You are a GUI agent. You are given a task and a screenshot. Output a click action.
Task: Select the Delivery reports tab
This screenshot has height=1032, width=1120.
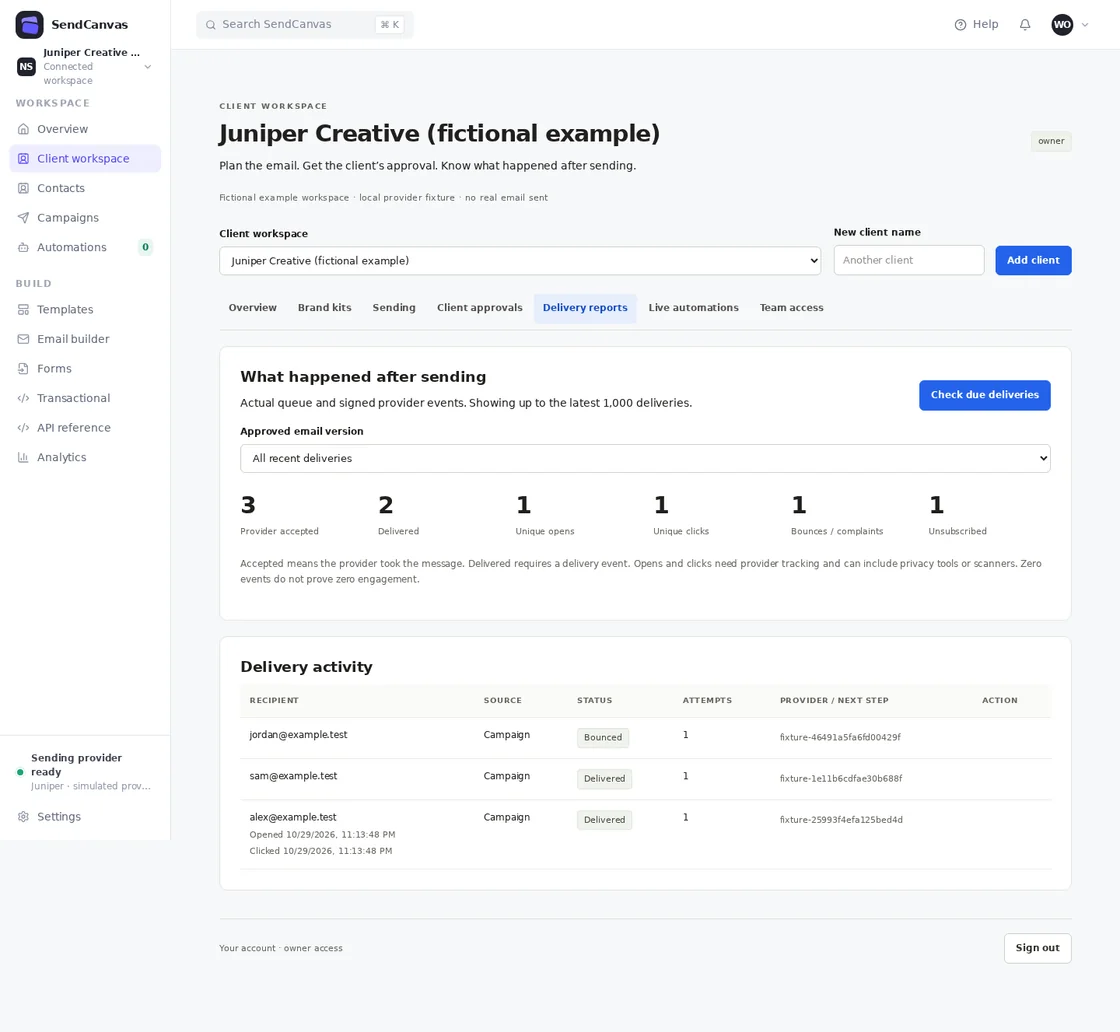click(x=585, y=308)
